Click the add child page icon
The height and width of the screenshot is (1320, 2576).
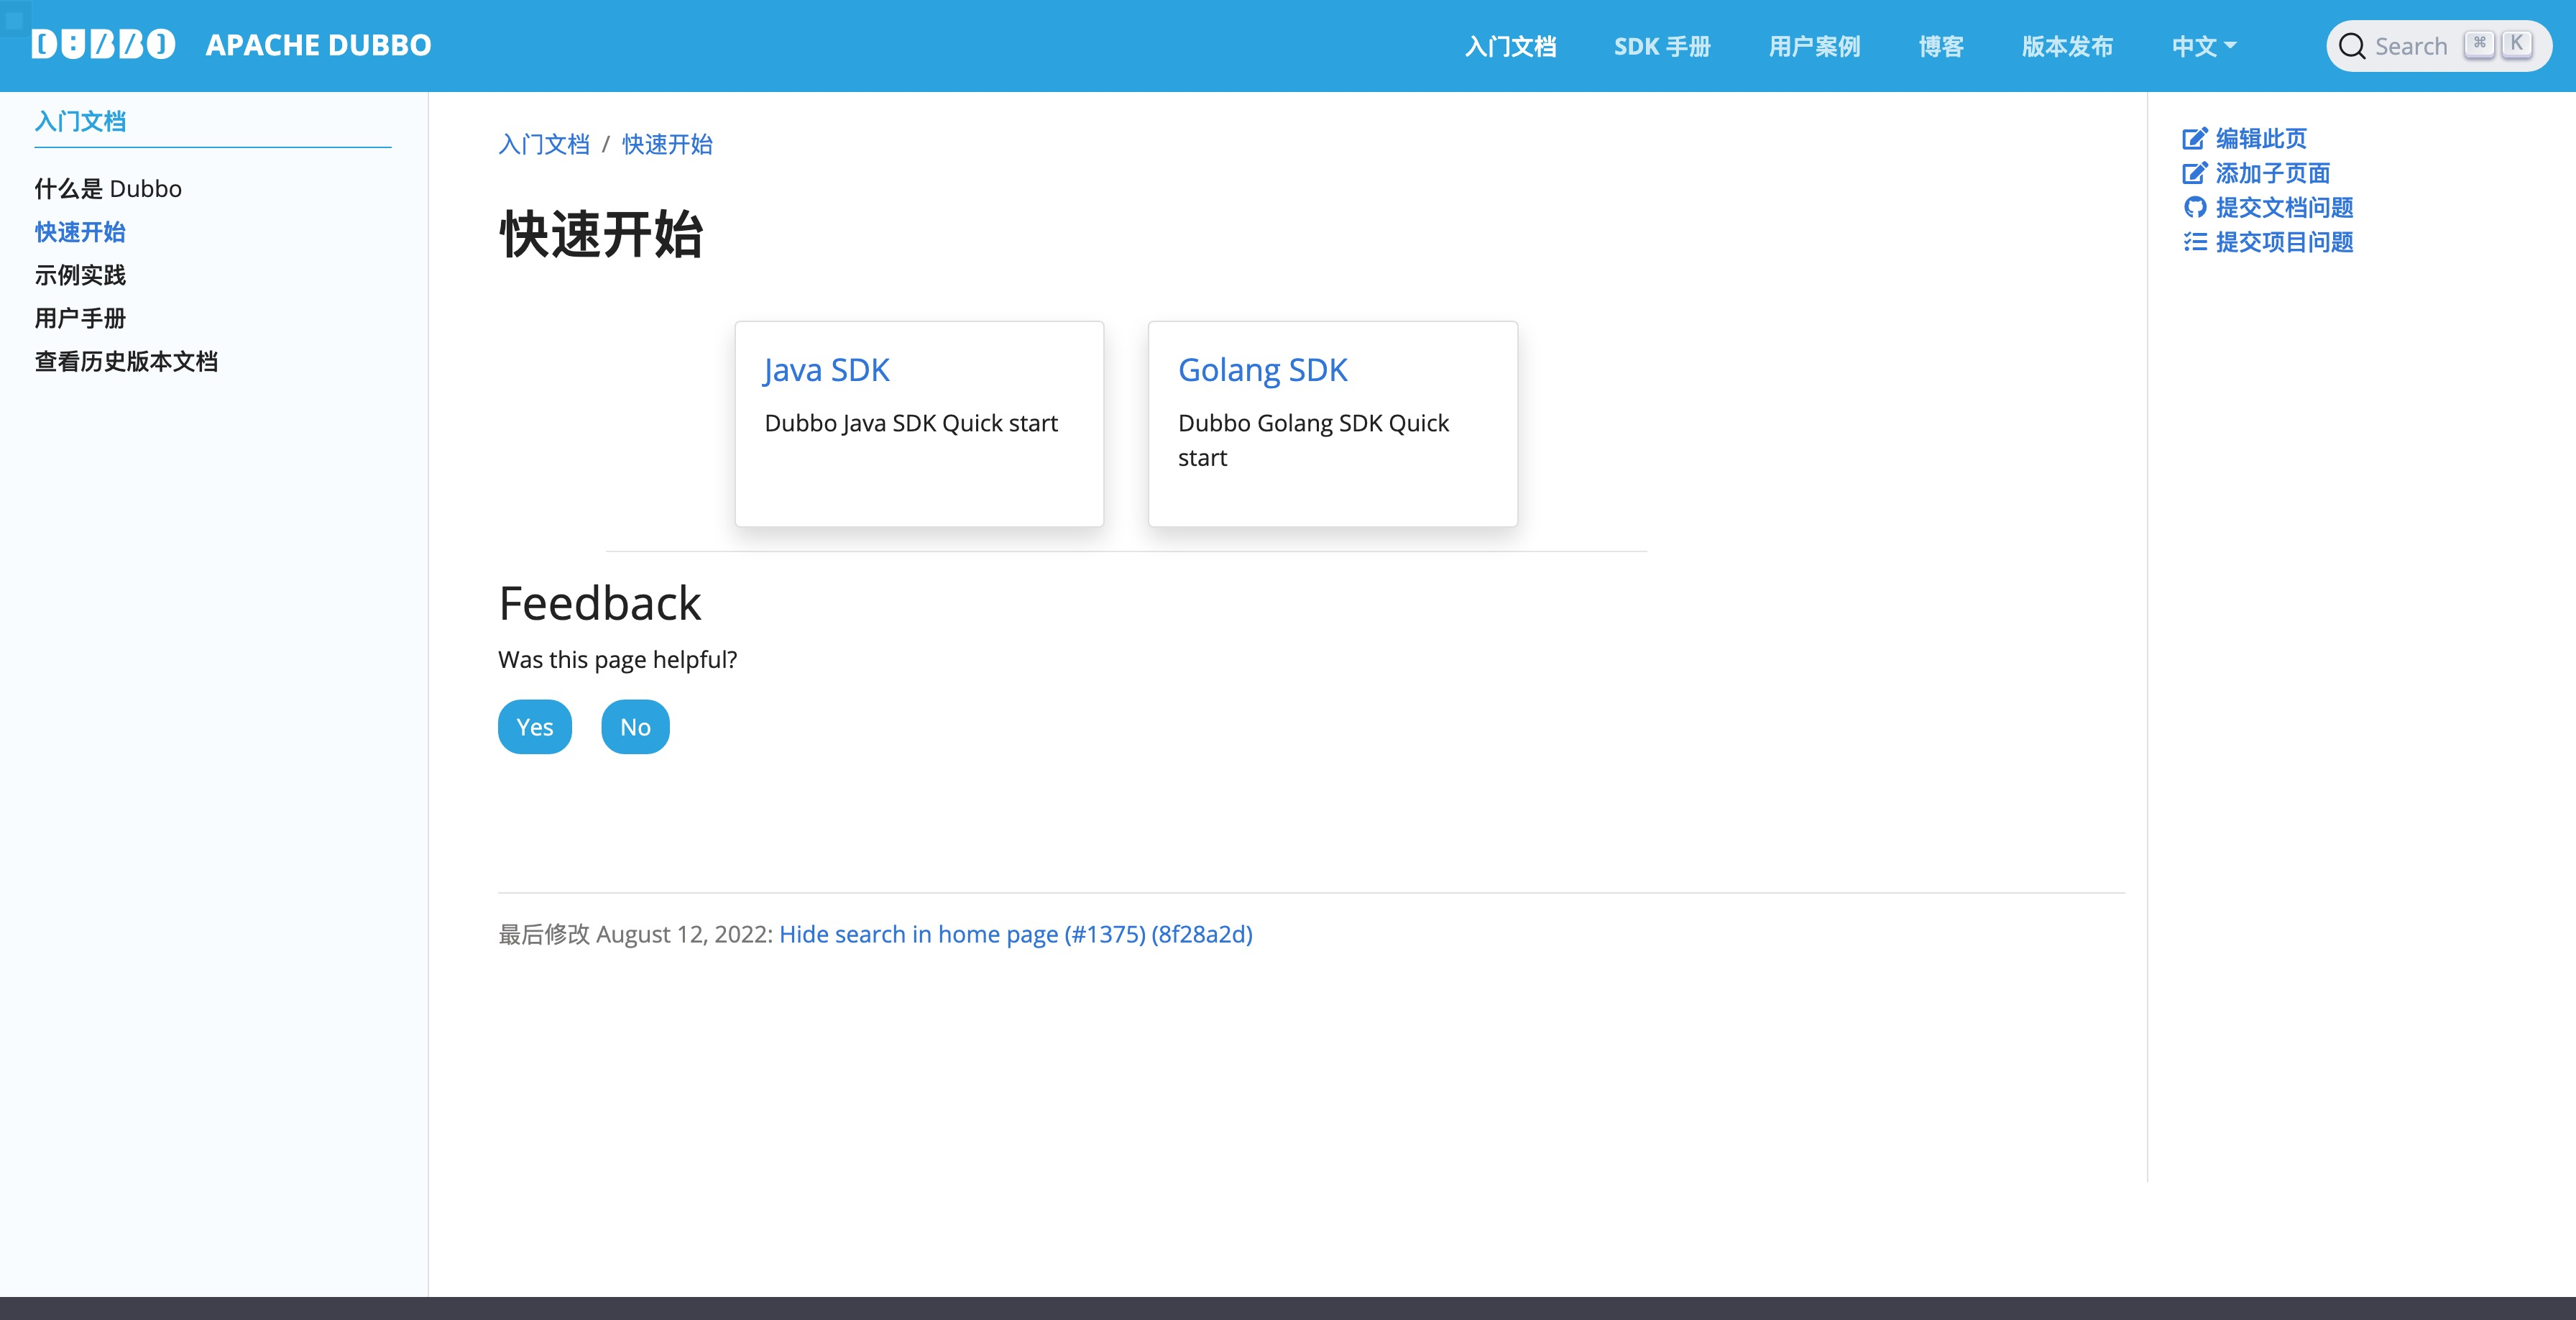tap(2194, 173)
